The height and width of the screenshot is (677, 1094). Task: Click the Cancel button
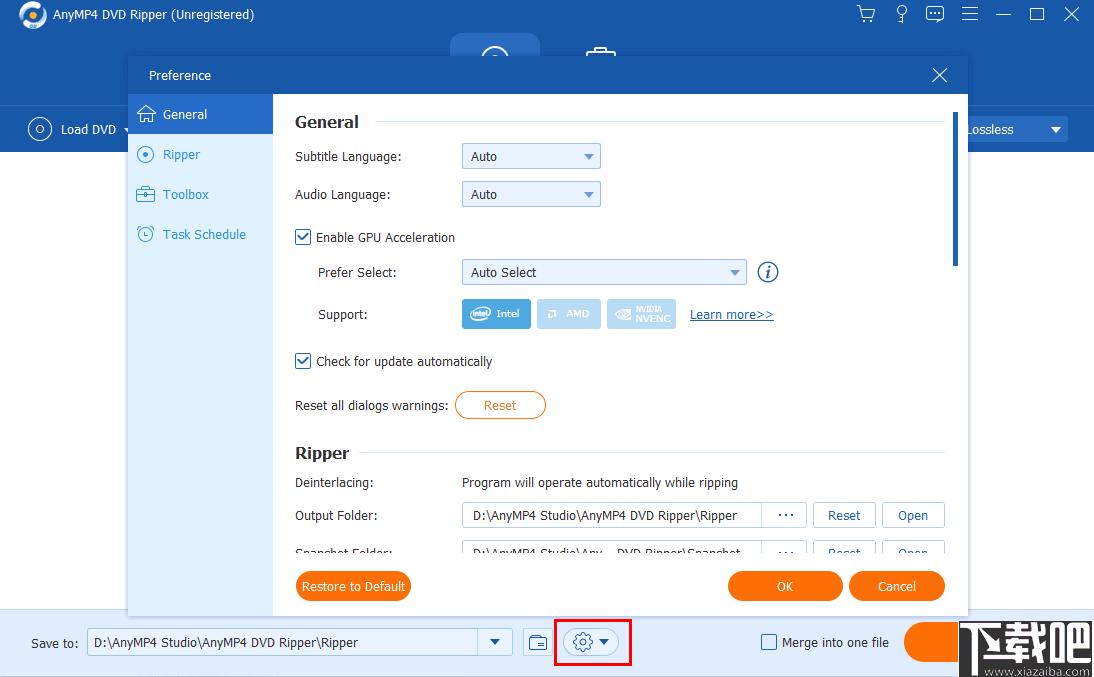(x=897, y=586)
